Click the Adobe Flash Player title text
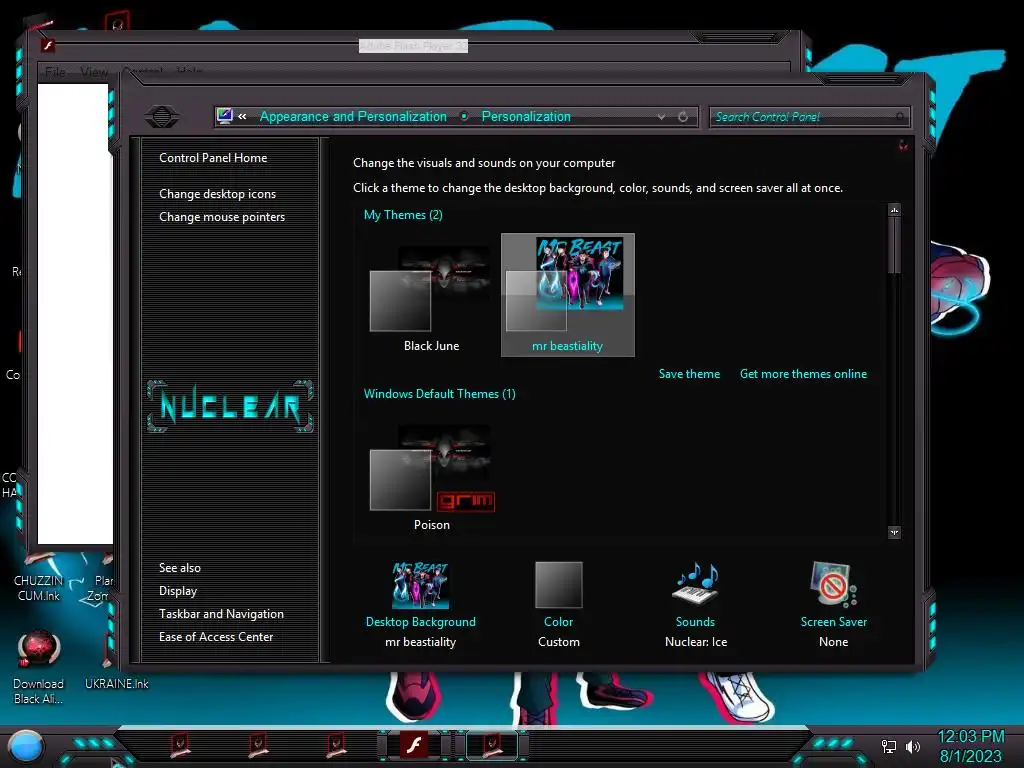The height and width of the screenshot is (768, 1024). pos(413,46)
